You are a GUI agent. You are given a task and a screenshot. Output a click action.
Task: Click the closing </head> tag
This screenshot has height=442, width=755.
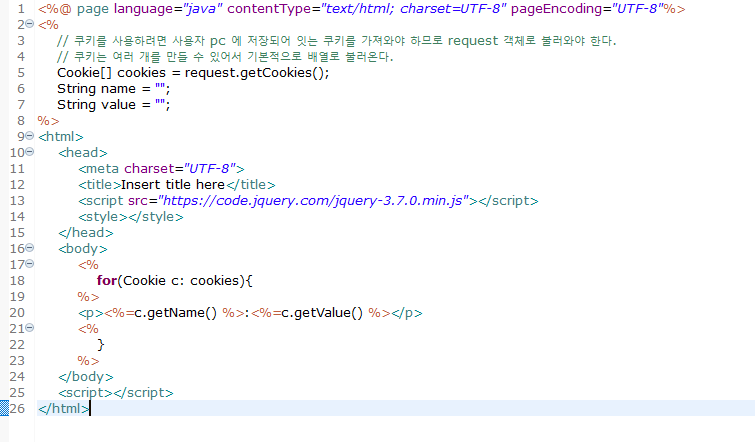tap(86, 233)
